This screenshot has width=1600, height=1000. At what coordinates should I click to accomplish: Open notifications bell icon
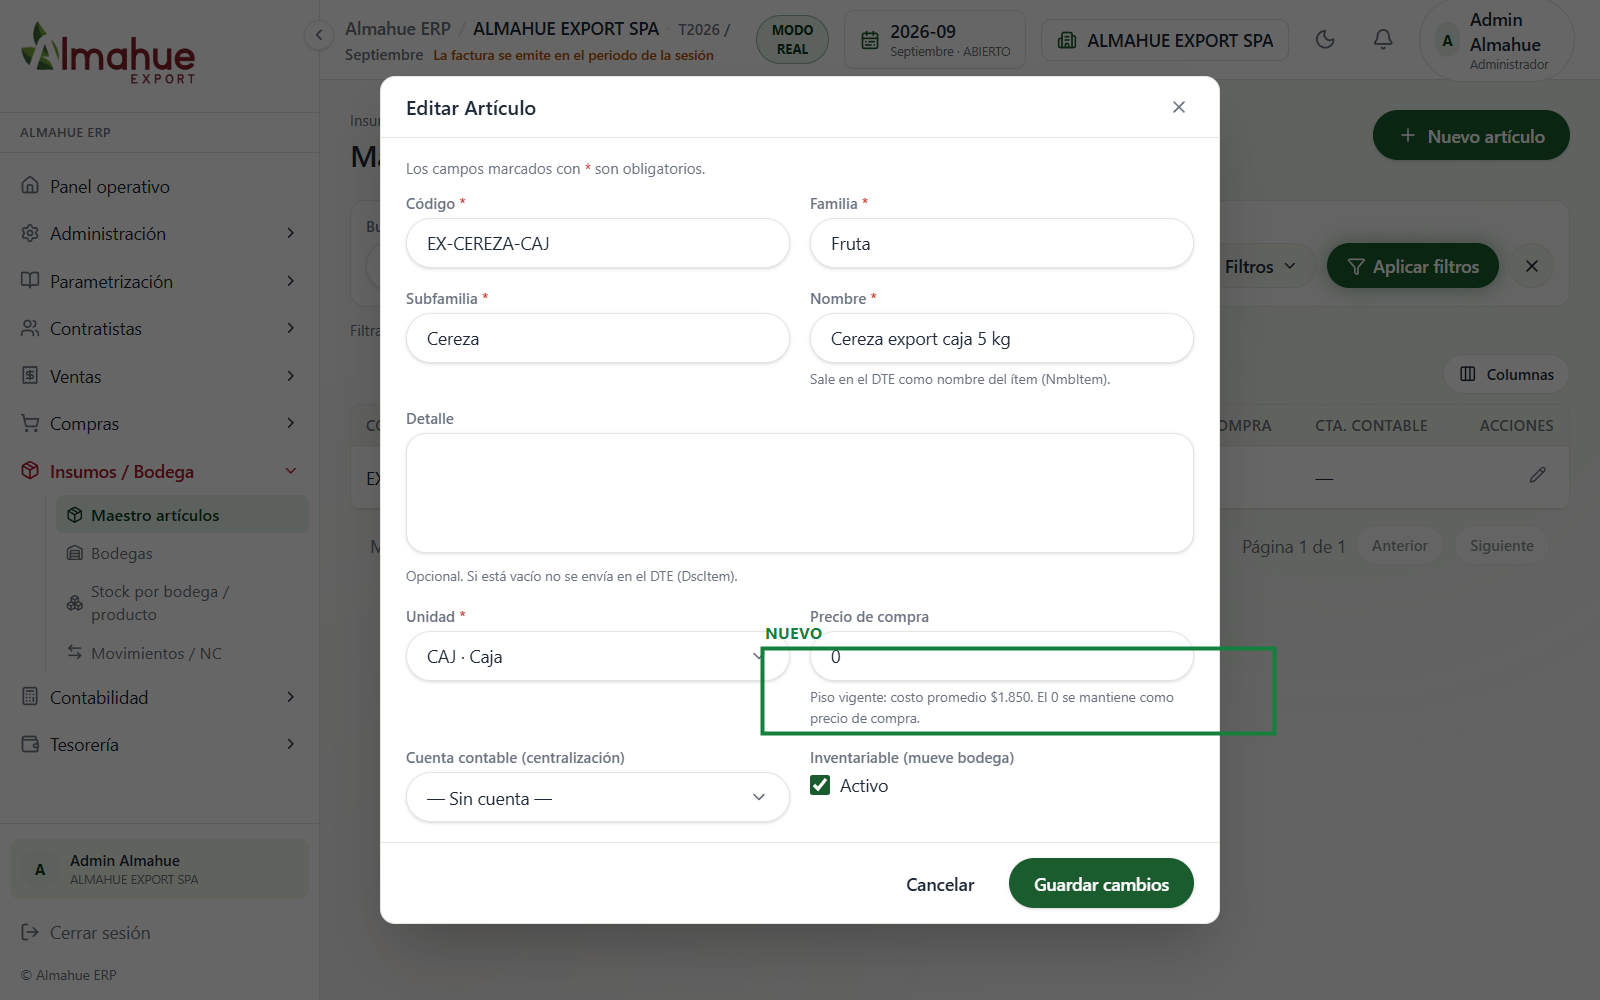click(x=1383, y=39)
